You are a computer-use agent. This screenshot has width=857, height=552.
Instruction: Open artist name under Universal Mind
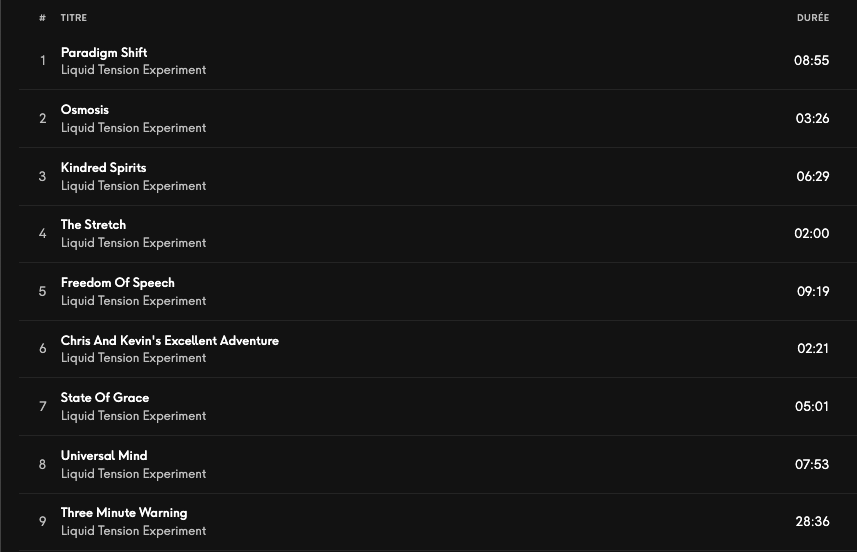(x=133, y=474)
